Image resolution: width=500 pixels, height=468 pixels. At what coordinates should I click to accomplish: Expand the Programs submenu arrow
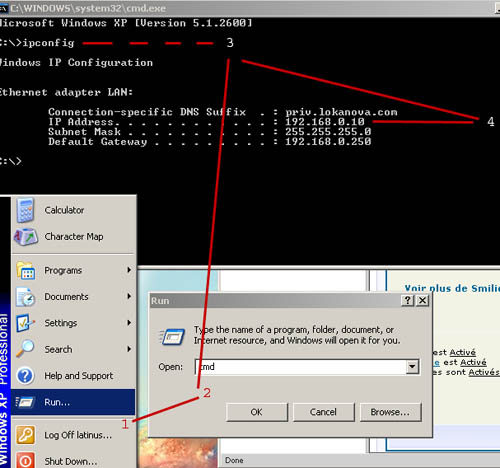129,270
